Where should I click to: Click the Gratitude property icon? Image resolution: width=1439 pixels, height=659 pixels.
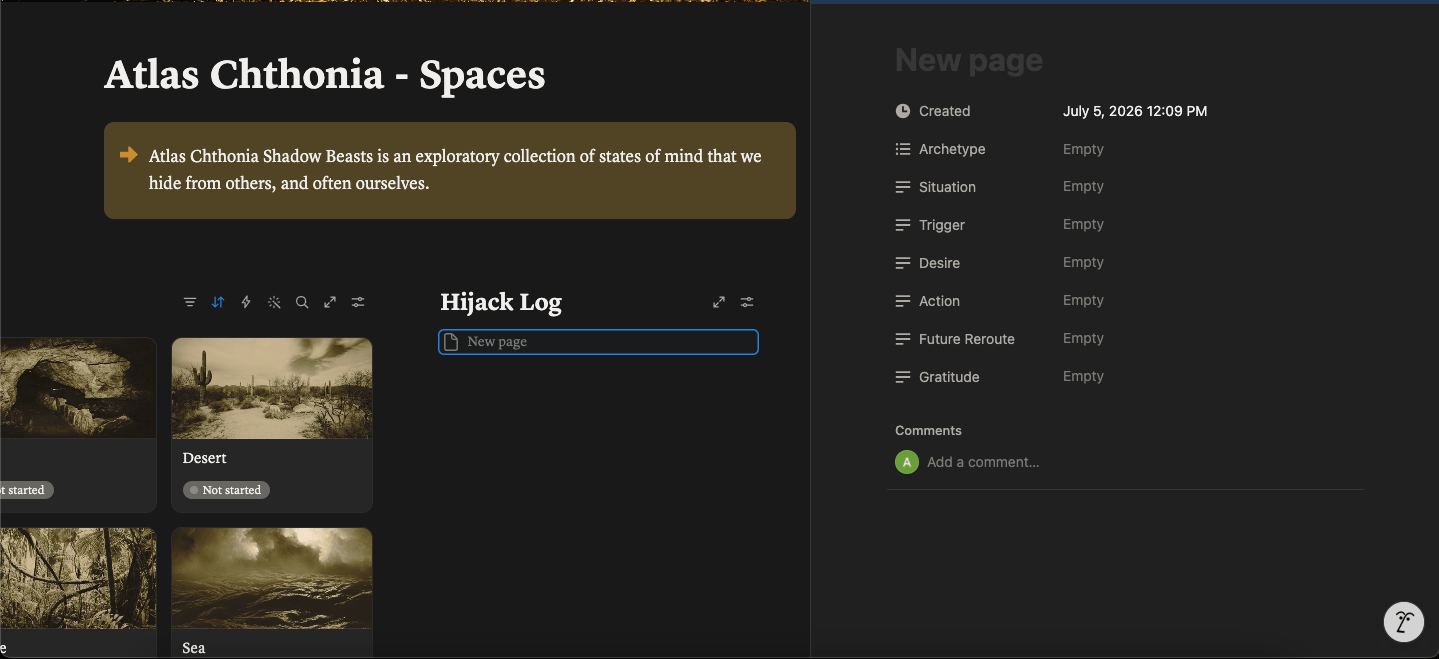pos(903,377)
